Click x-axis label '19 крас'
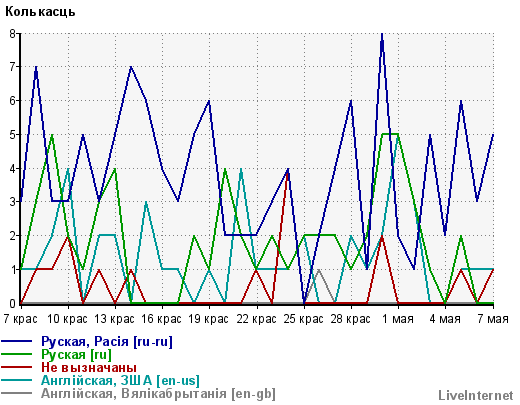Image resolution: width=520 pixels, height=405 pixels. coord(209,319)
